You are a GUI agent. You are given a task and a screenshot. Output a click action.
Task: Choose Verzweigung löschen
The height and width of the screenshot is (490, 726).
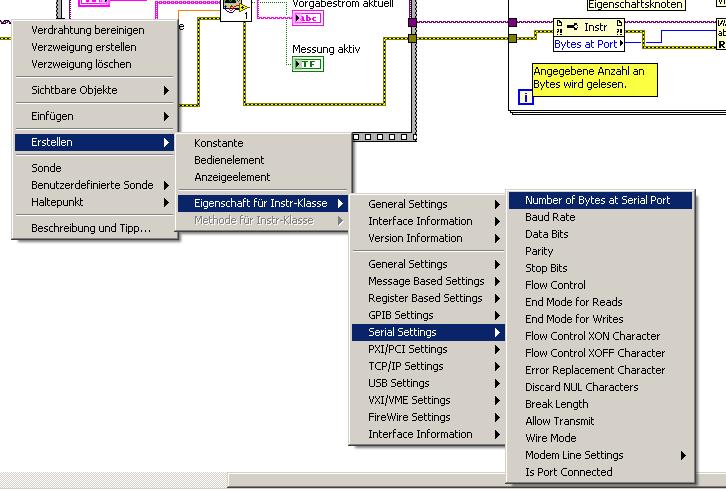click(x=94, y=64)
